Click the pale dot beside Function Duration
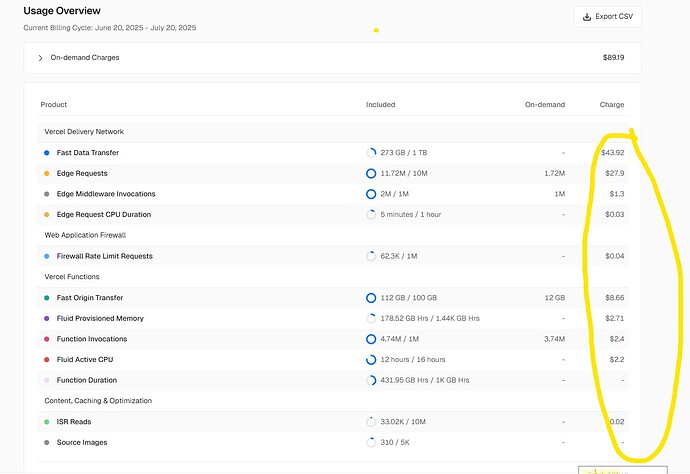The image size is (690, 474). pos(47,380)
